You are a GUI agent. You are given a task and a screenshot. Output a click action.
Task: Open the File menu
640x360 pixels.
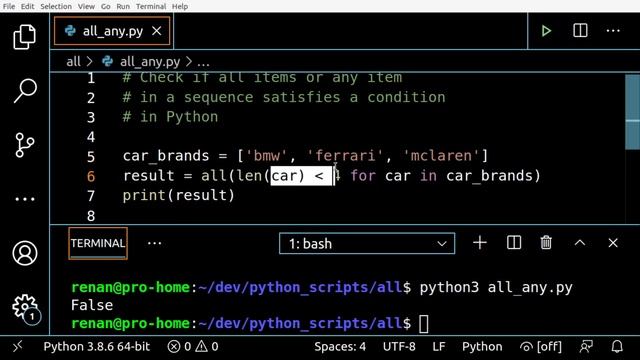coord(9,6)
